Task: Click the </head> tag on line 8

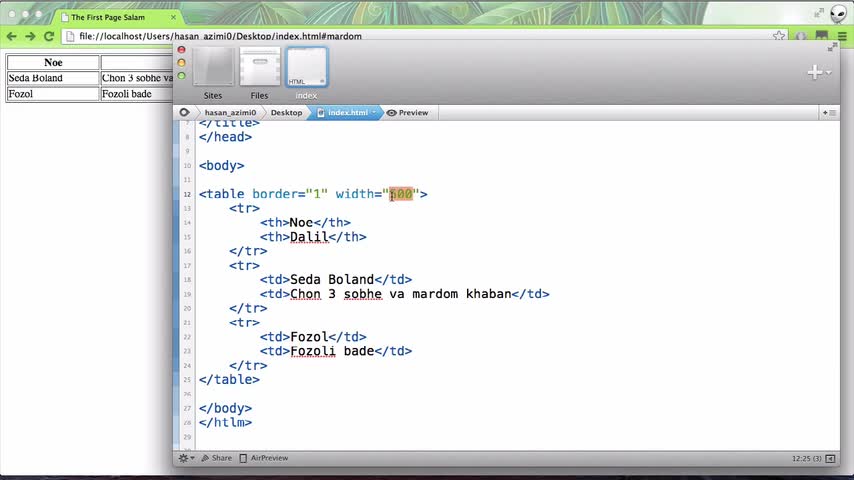Action: [x=225, y=137]
